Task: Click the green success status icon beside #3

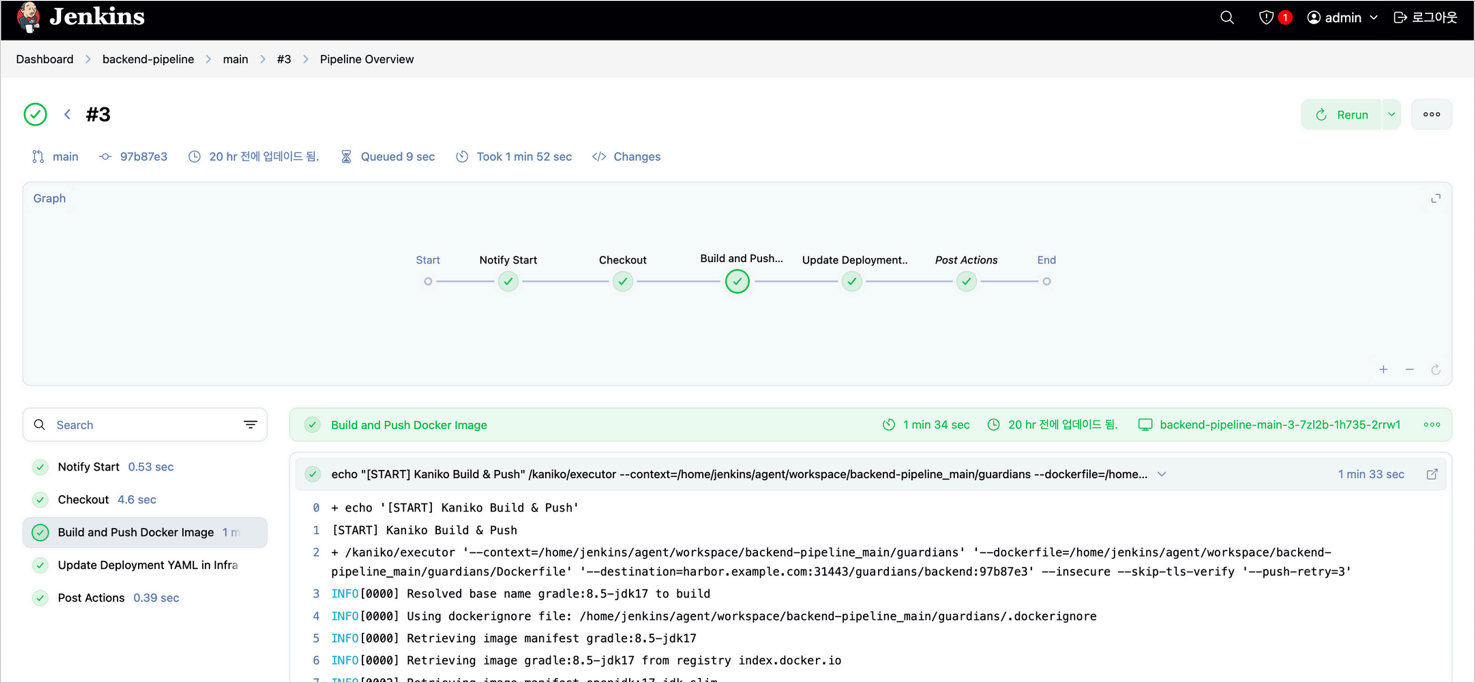Action: (35, 114)
